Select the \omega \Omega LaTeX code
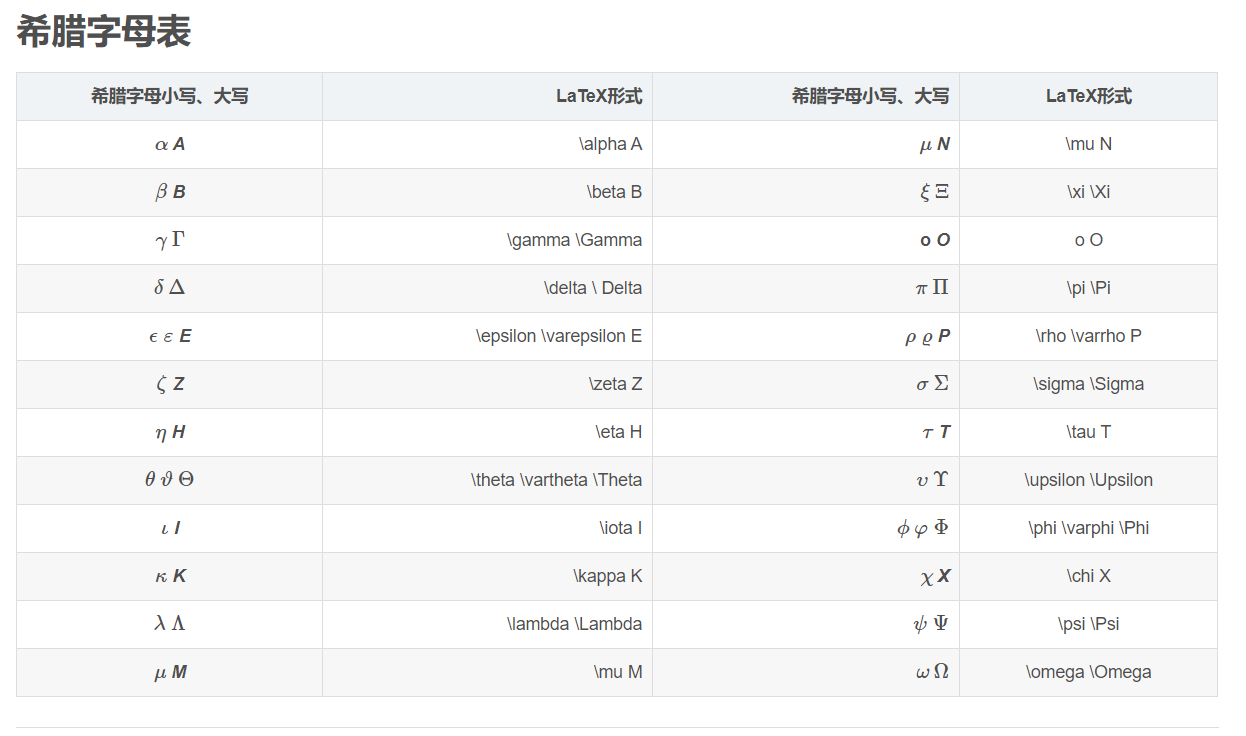 1089,672
